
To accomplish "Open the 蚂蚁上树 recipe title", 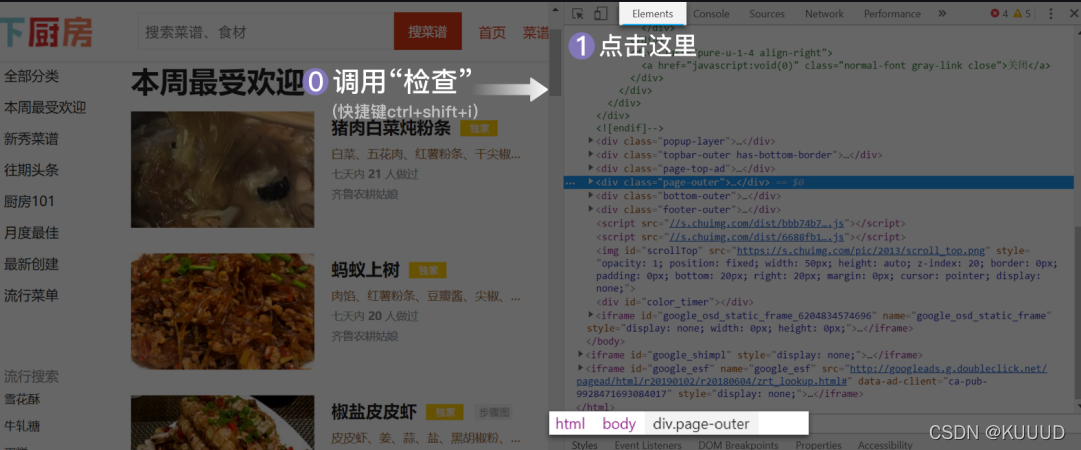I will pos(365,270).
